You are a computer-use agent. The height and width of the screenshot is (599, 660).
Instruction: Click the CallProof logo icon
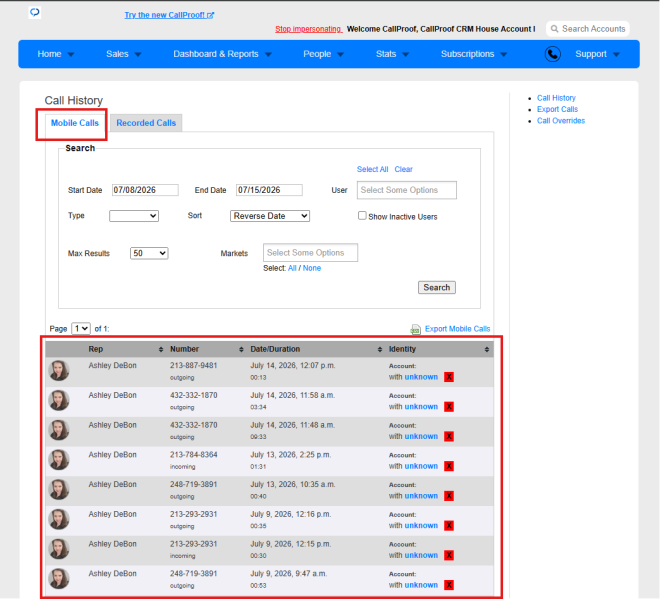coord(35,12)
